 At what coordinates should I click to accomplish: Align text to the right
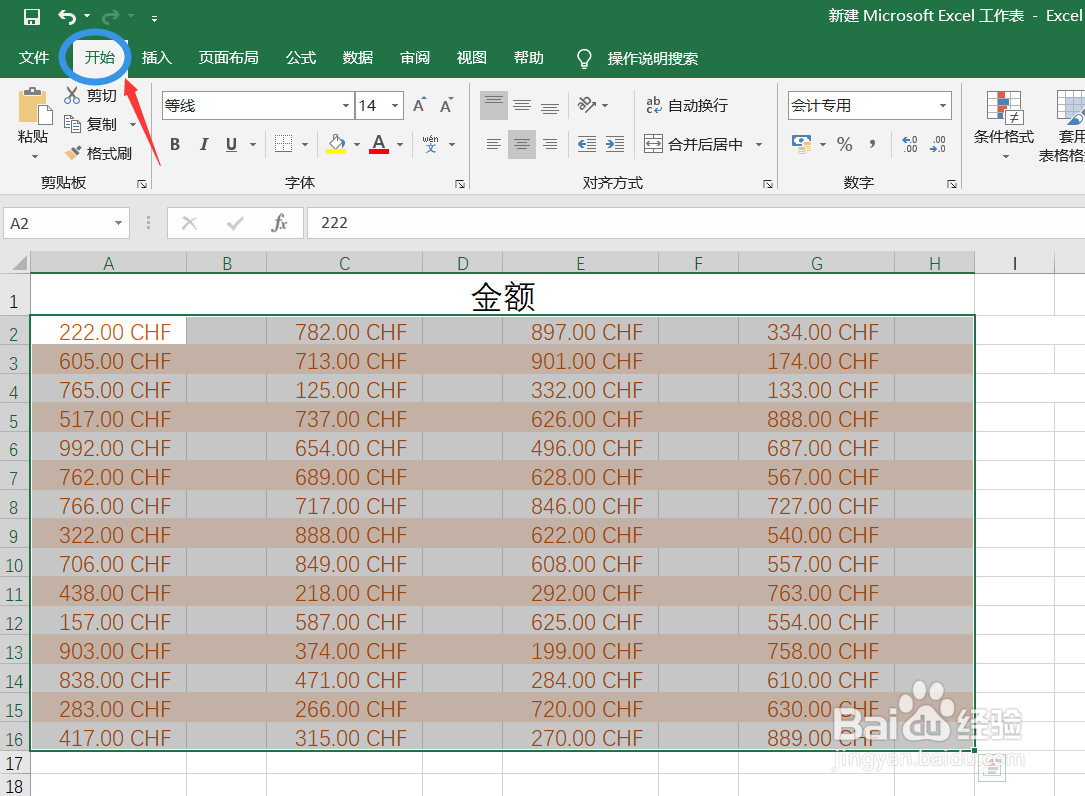(x=550, y=144)
